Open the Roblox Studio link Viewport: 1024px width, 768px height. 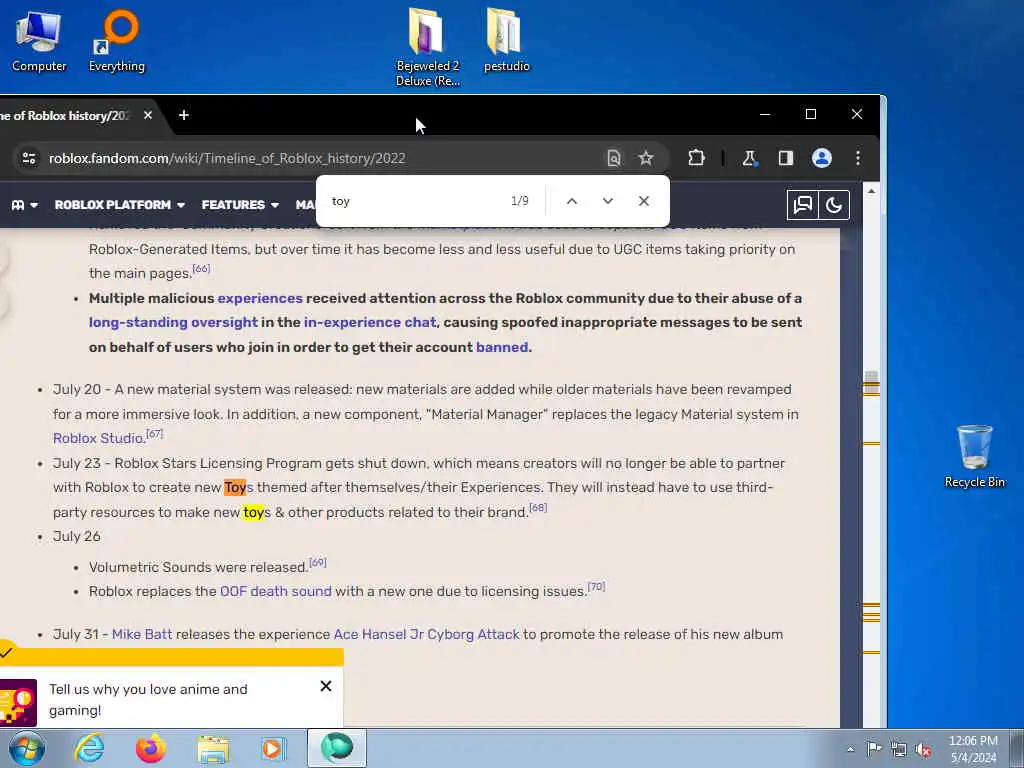(98, 438)
